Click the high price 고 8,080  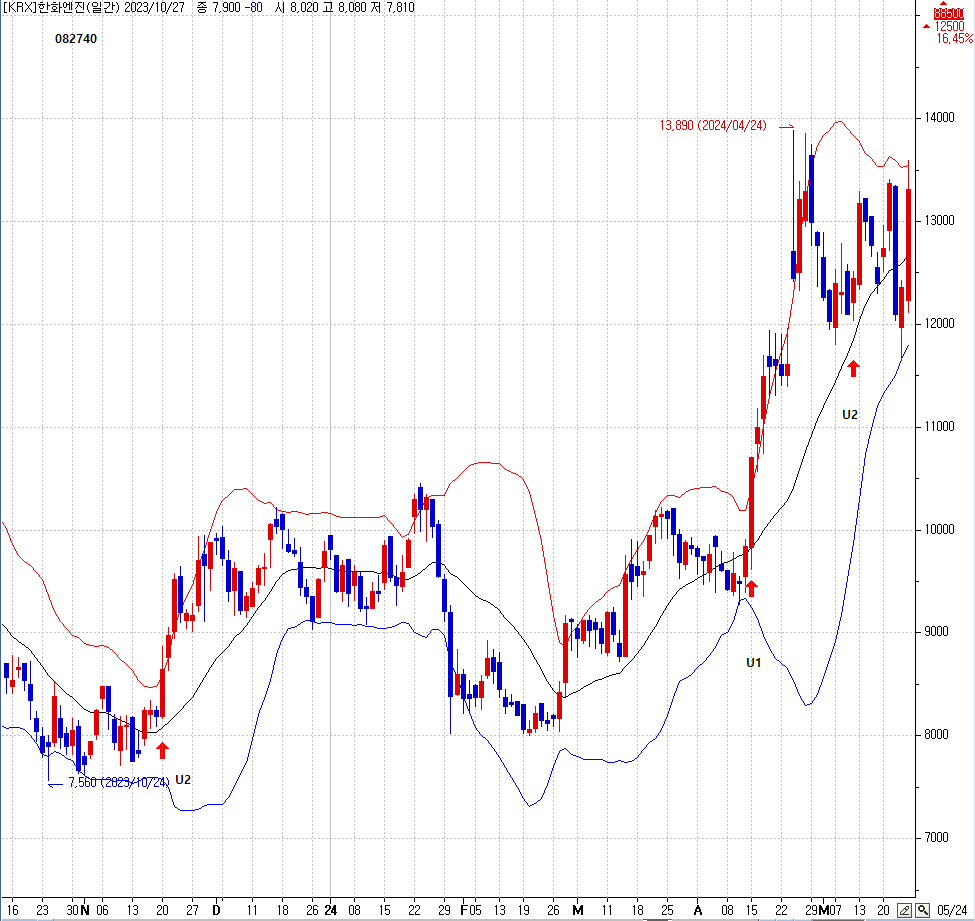click(344, 7)
